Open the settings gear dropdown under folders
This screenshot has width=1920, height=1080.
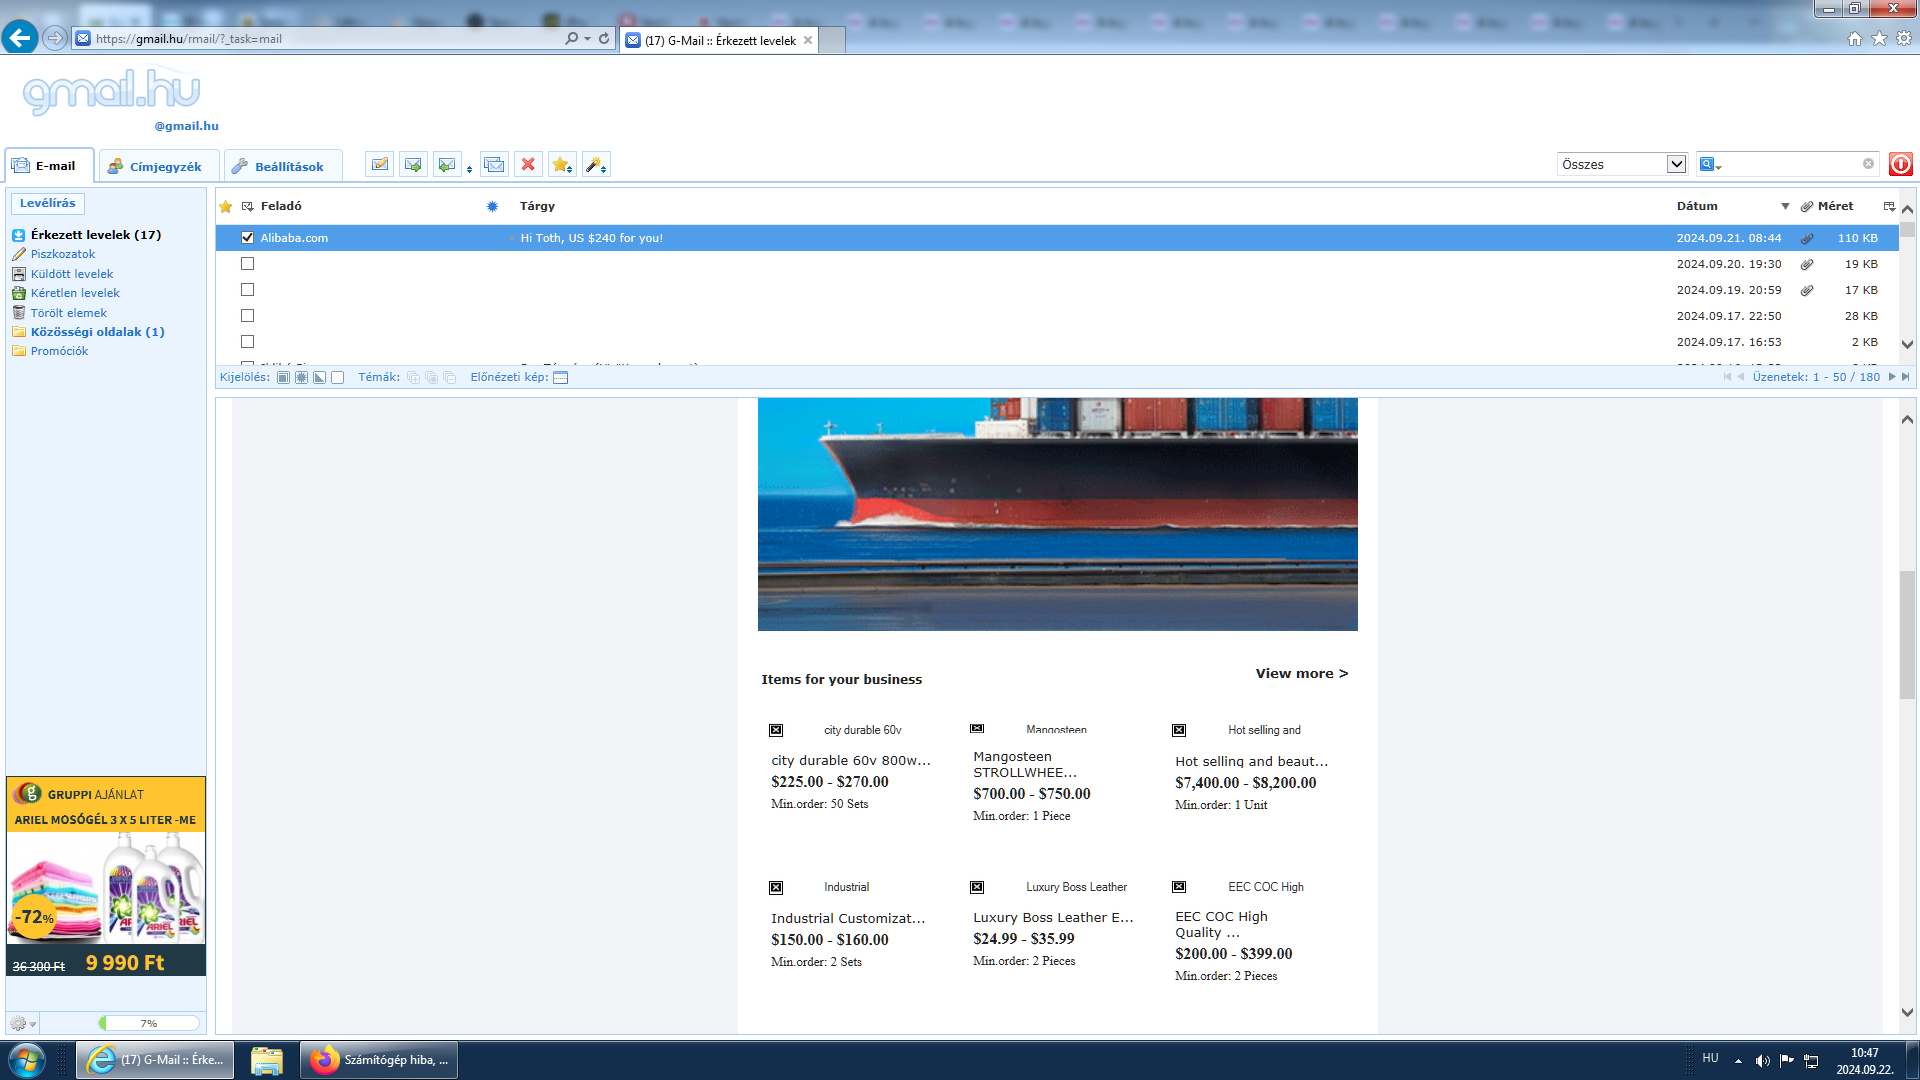(23, 1023)
